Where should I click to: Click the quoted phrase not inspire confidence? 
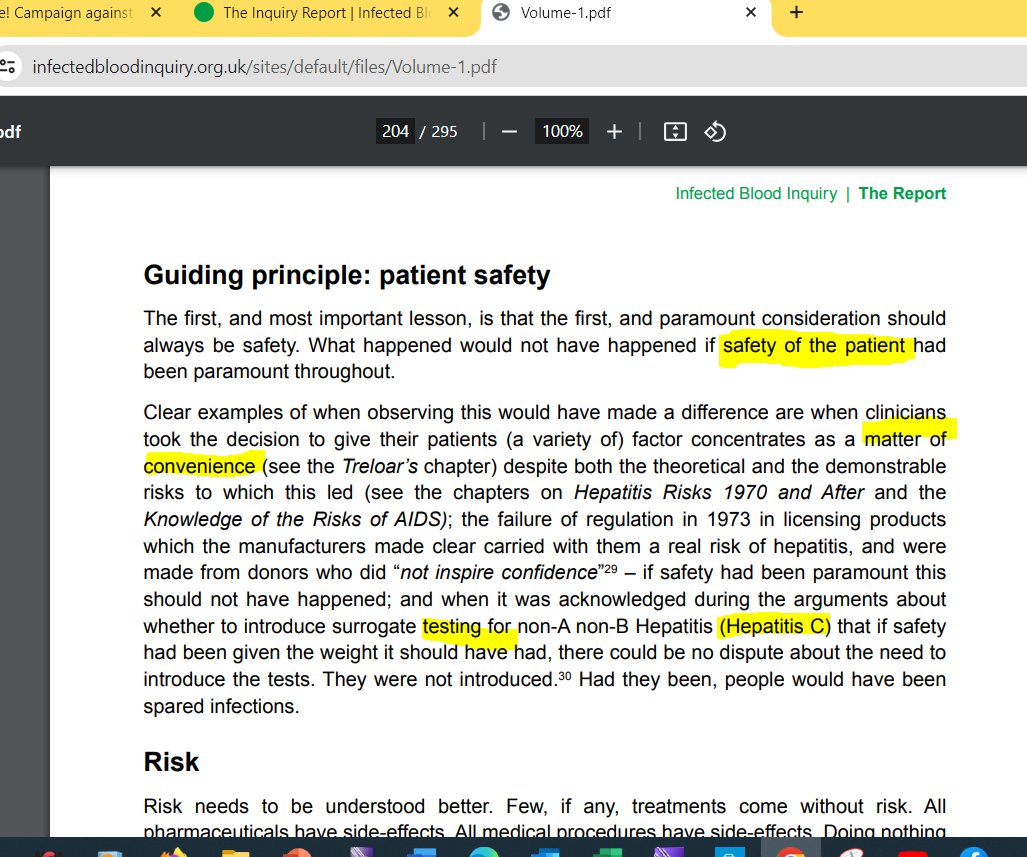[498, 572]
